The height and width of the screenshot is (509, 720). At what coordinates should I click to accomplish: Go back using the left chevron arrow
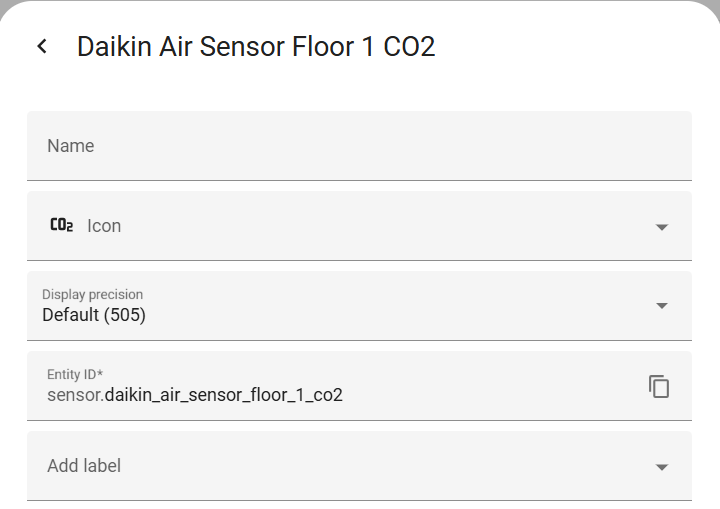pos(42,46)
